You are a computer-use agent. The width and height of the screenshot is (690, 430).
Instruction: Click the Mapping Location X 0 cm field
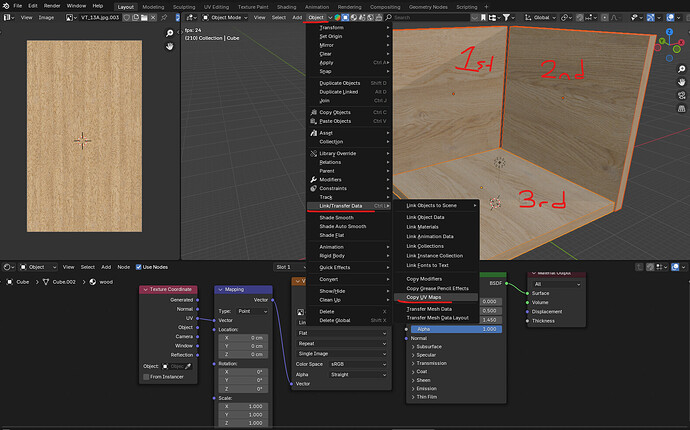point(243,338)
